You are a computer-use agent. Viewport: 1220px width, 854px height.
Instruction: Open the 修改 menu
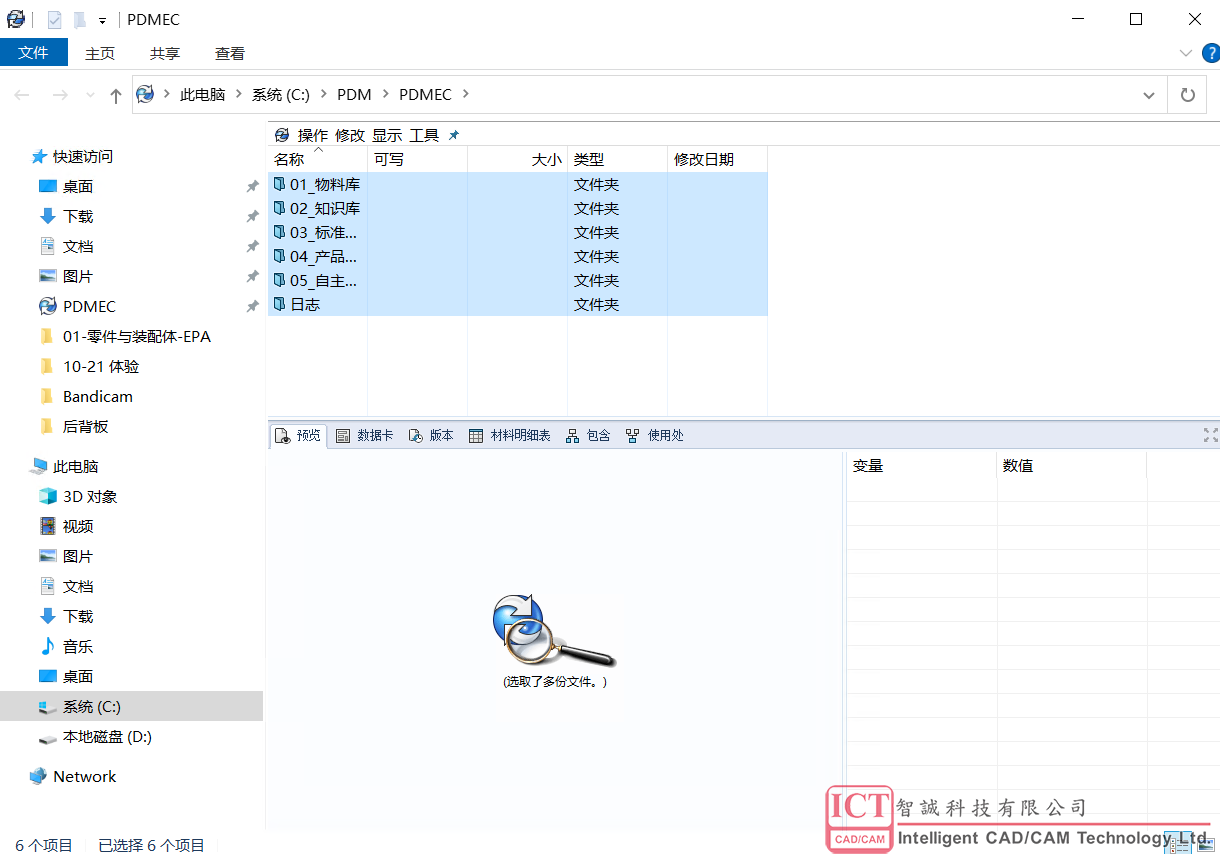point(350,135)
